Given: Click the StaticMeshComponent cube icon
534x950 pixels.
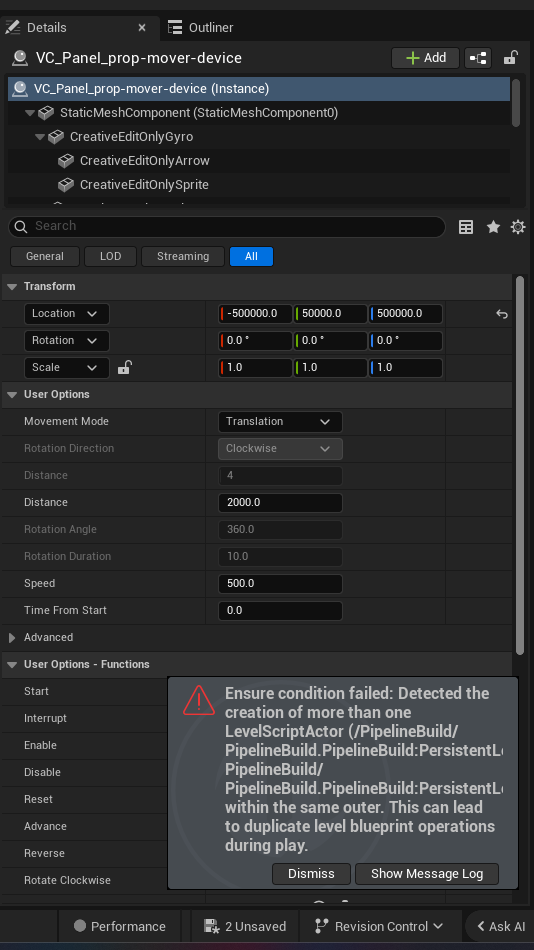Looking at the screenshot, I should (46, 113).
